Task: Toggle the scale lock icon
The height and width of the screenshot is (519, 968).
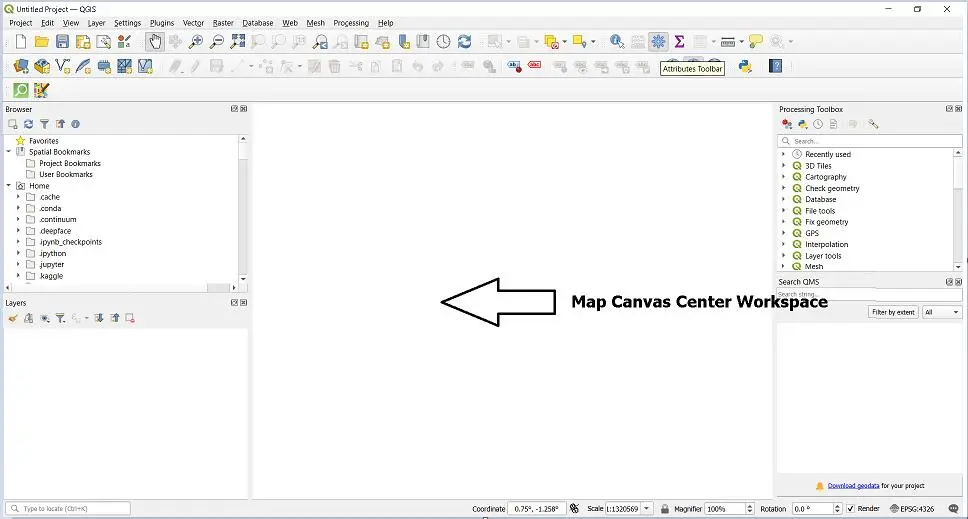Action: point(665,508)
